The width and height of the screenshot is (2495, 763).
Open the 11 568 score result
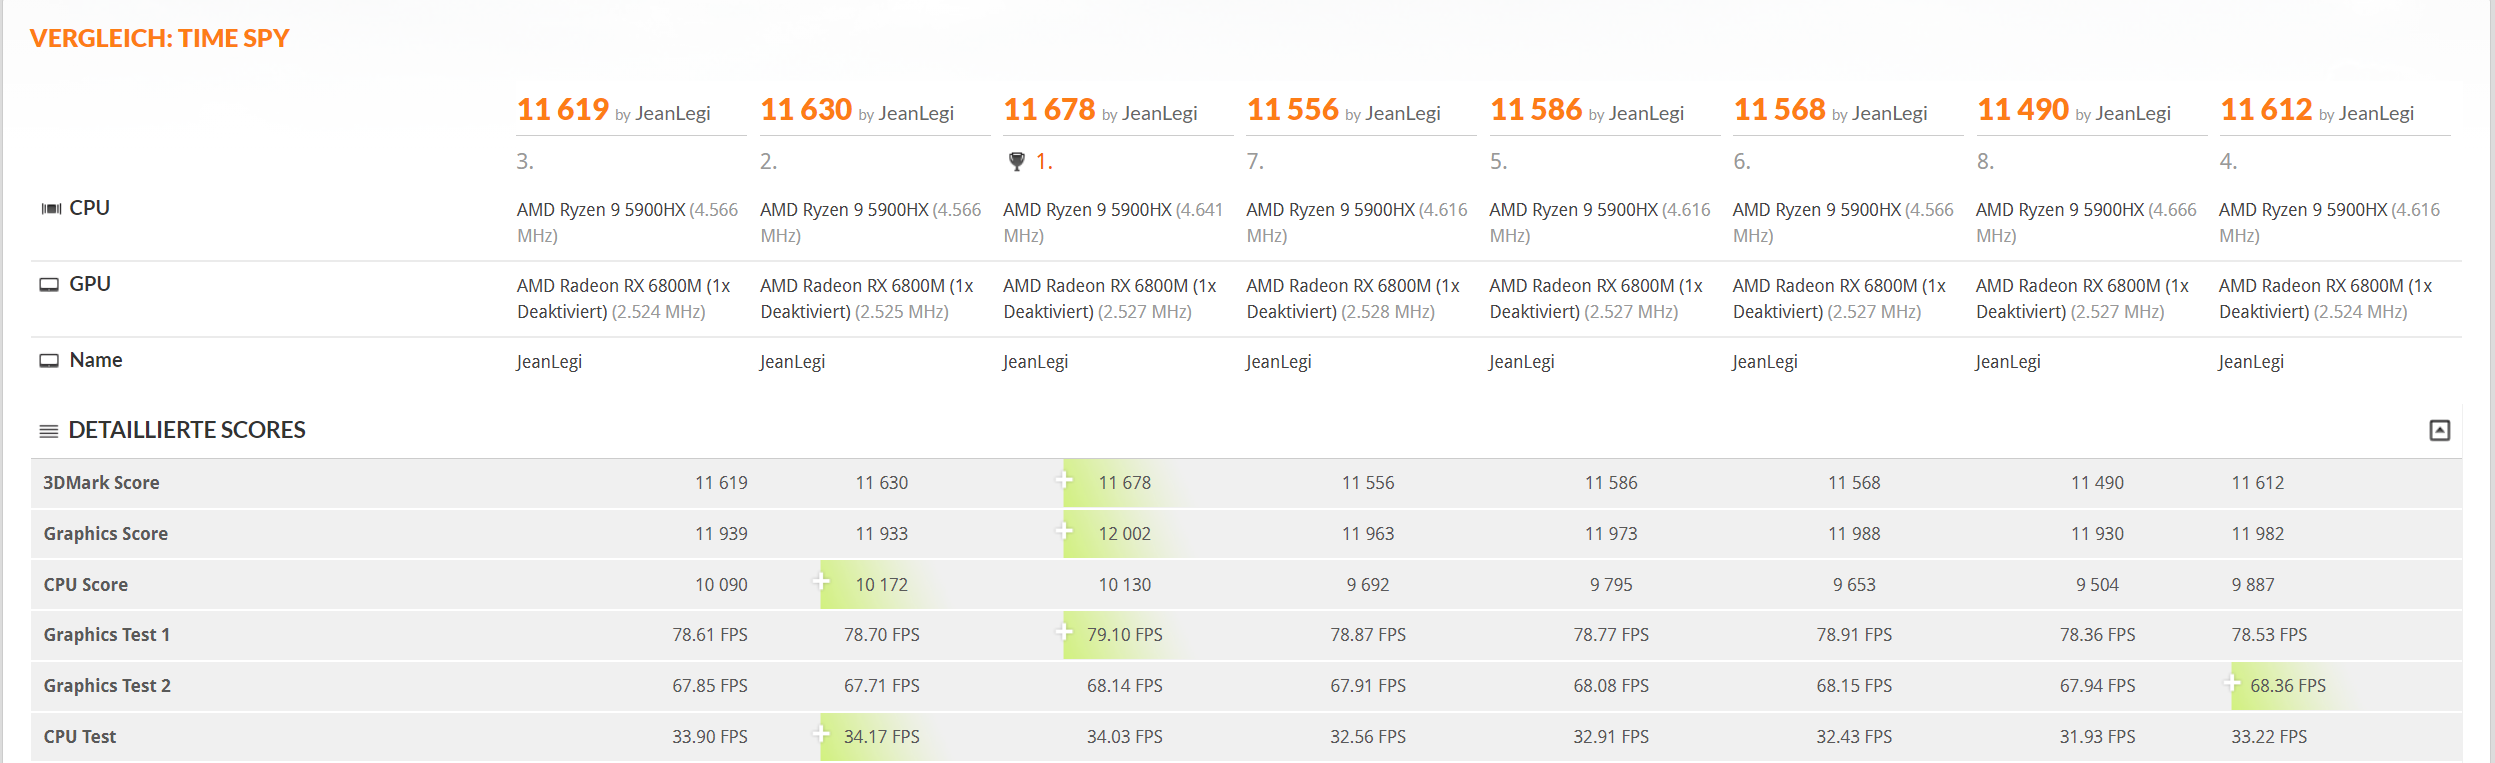(x=1779, y=109)
